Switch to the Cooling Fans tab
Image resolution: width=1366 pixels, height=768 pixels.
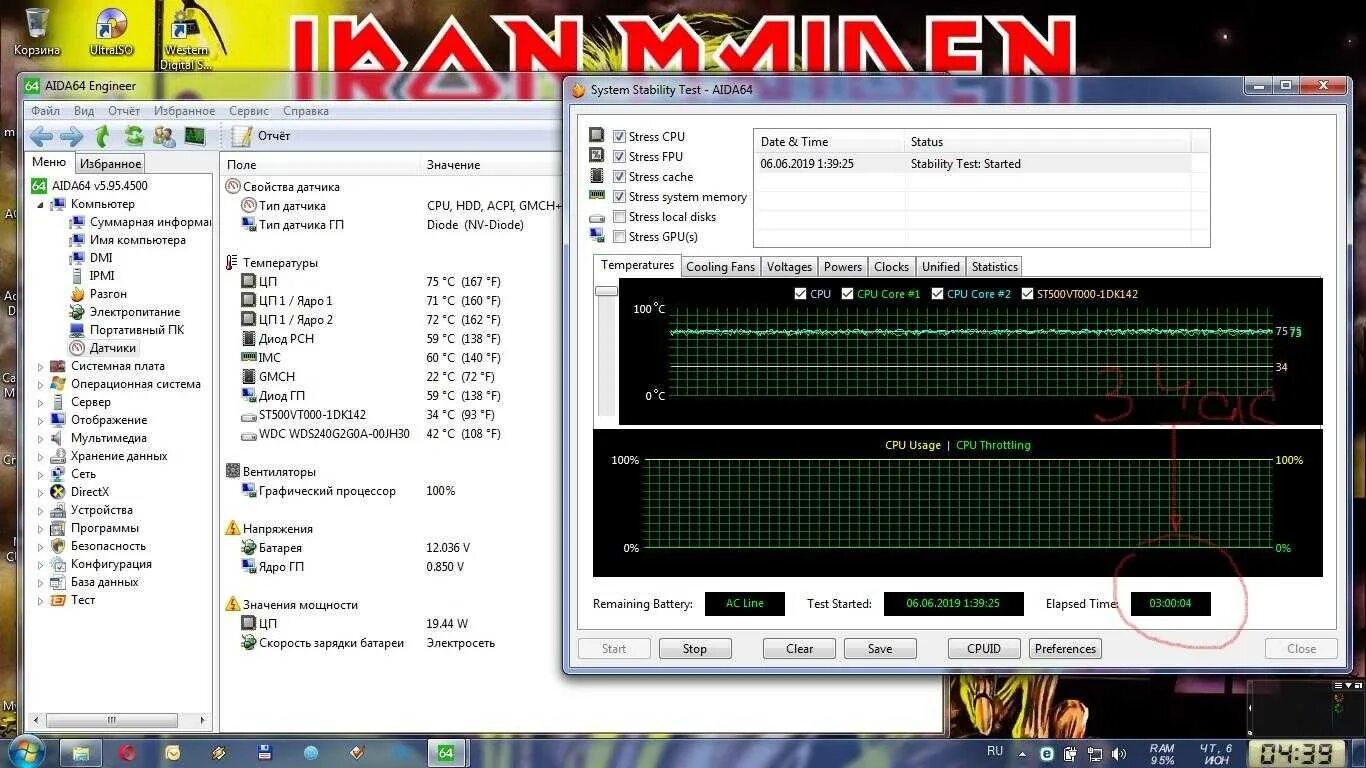[x=720, y=267]
